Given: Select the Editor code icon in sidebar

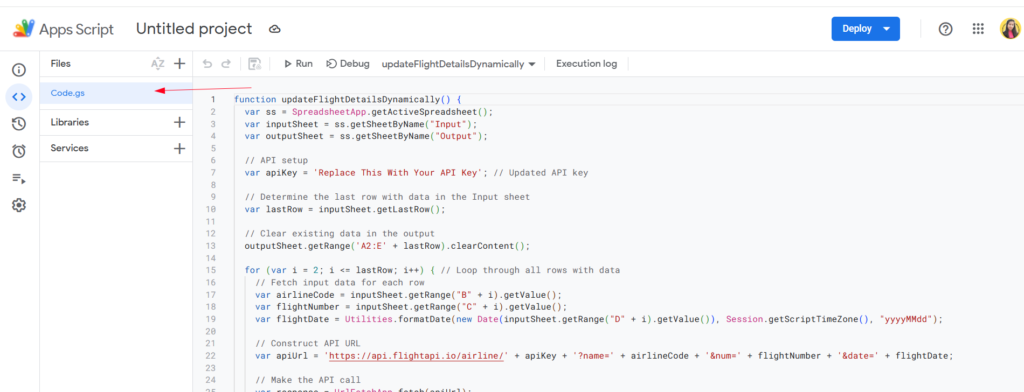Looking at the screenshot, I should point(19,97).
